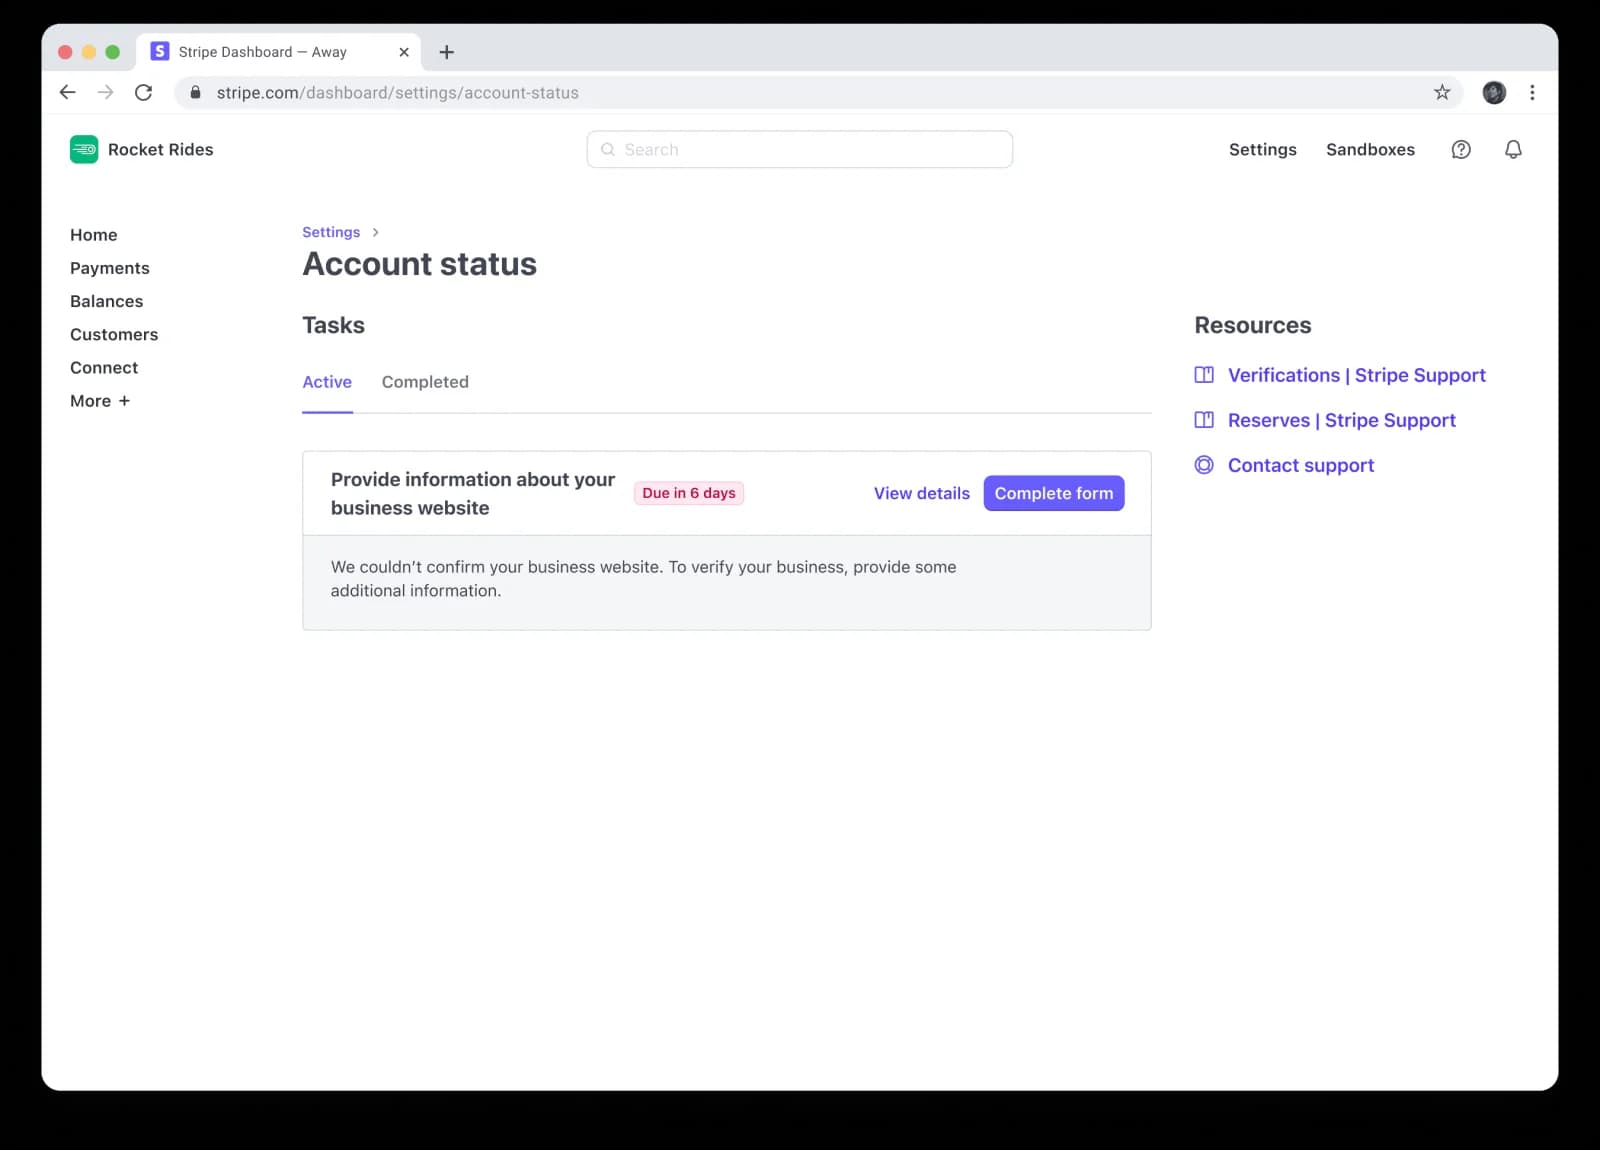
Task: Go to Customers in the sidebar
Action: [x=114, y=334]
